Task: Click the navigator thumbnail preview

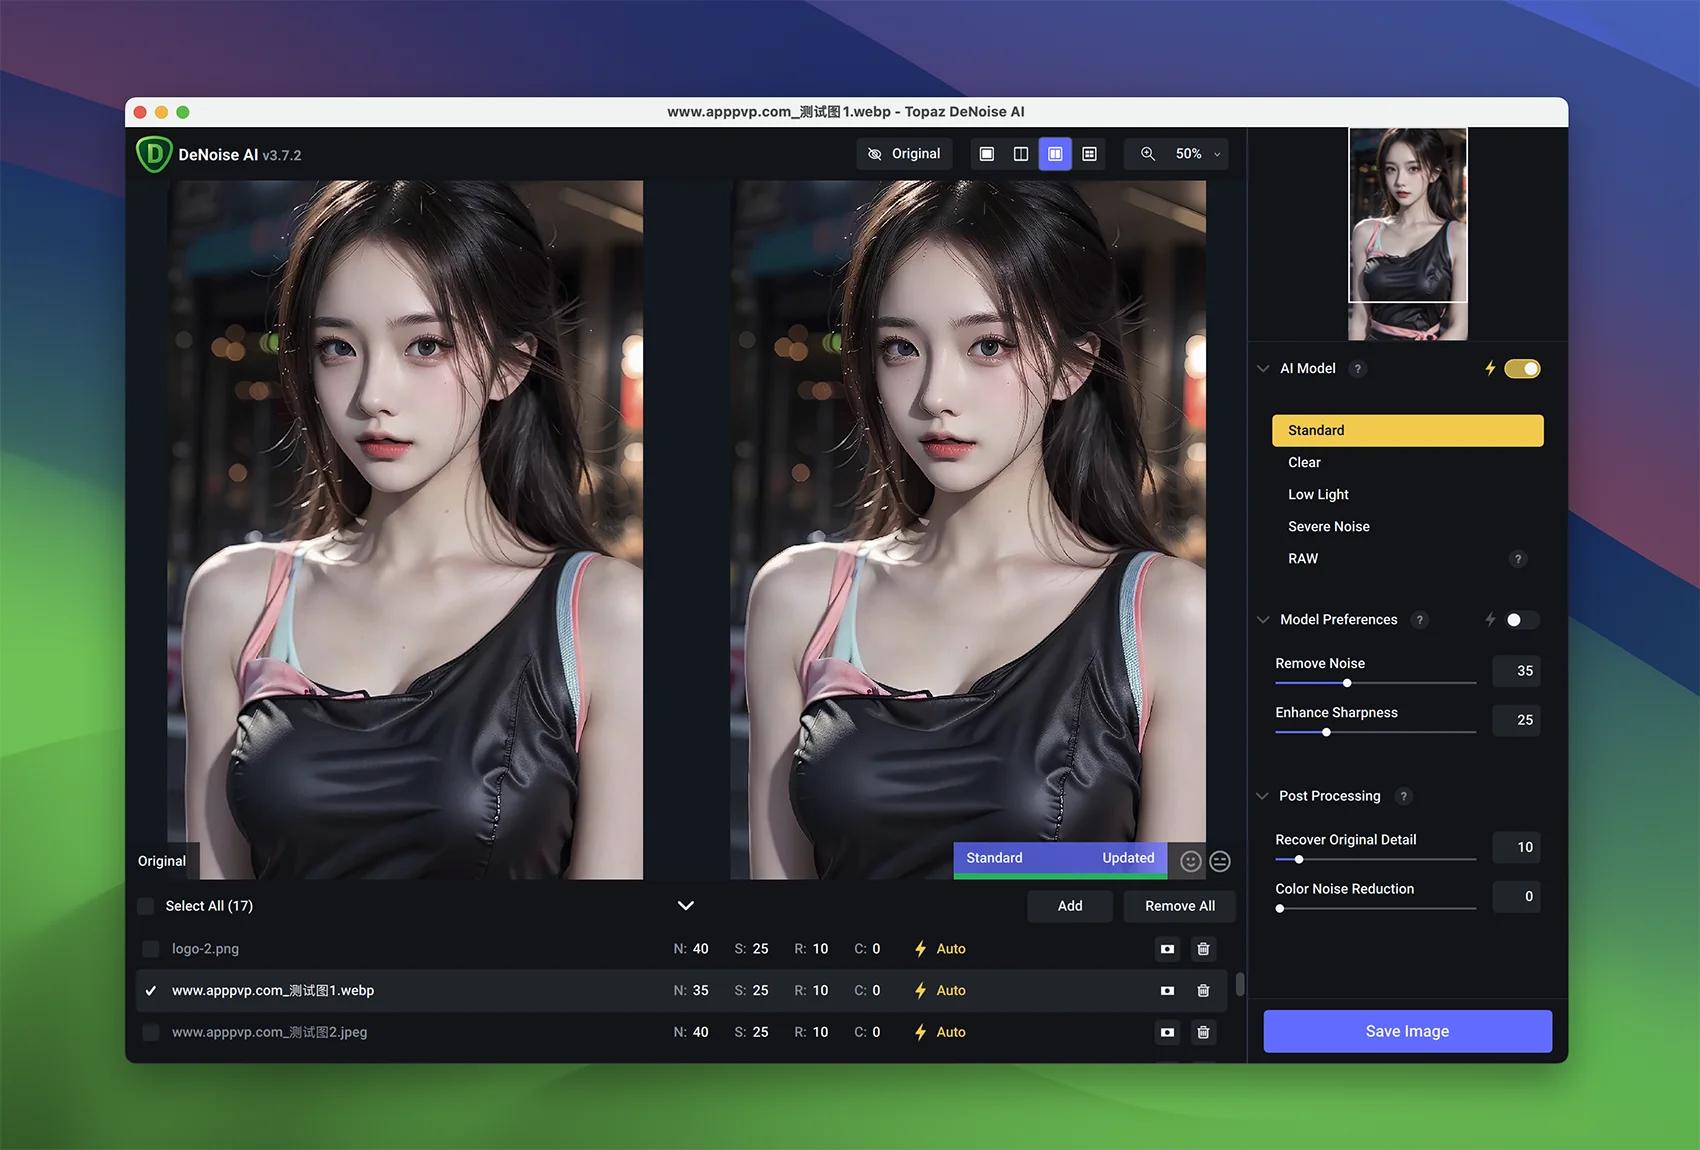Action: tap(1407, 234)
